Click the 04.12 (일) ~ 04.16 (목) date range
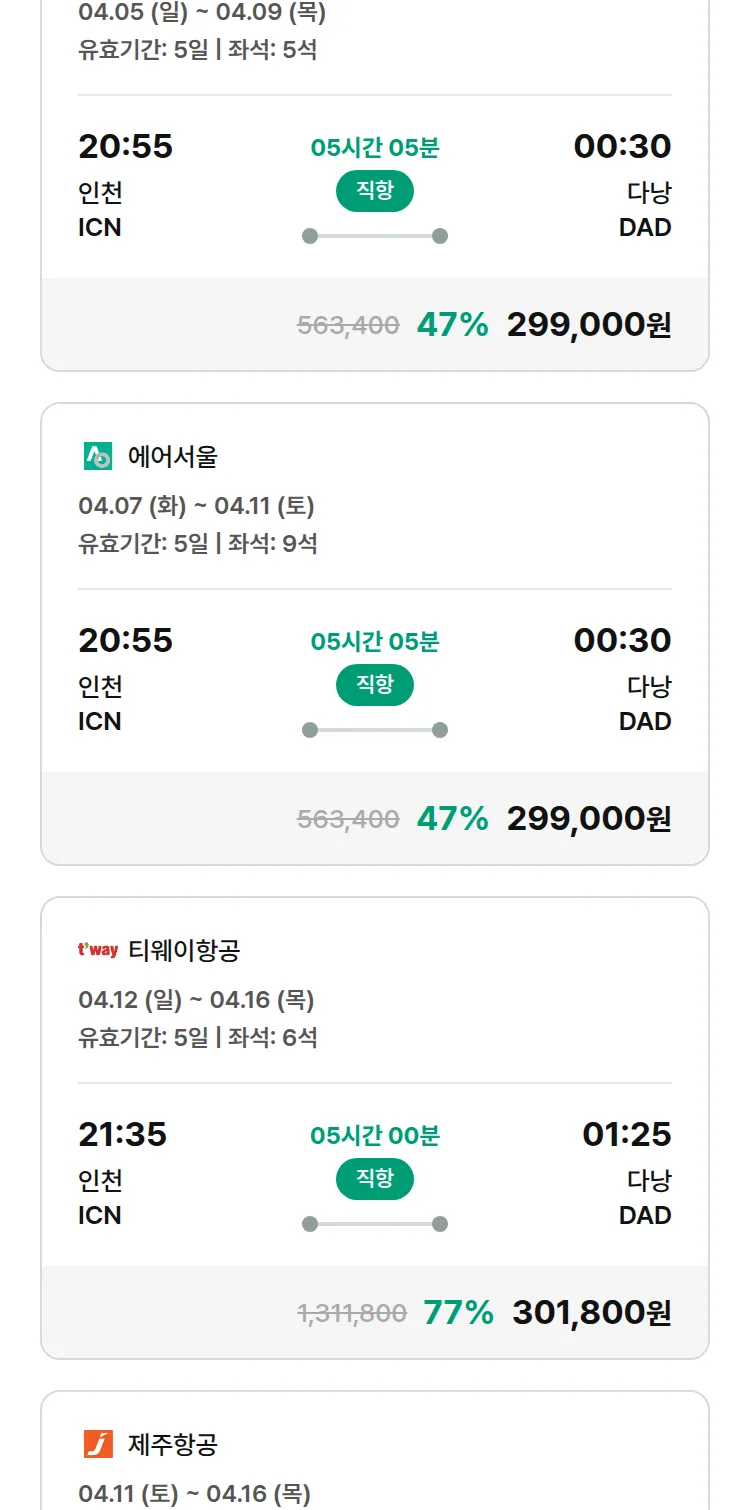 click(196, 1000)
